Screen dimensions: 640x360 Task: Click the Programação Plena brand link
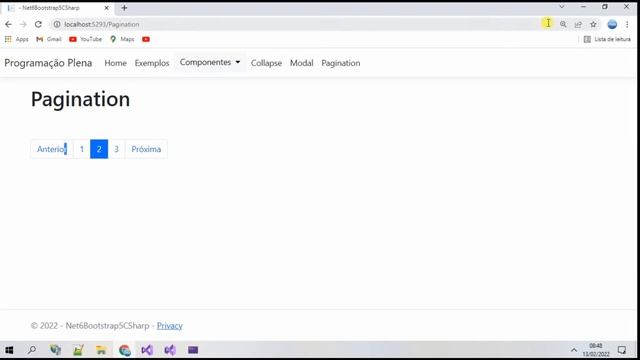pos(48,63)
